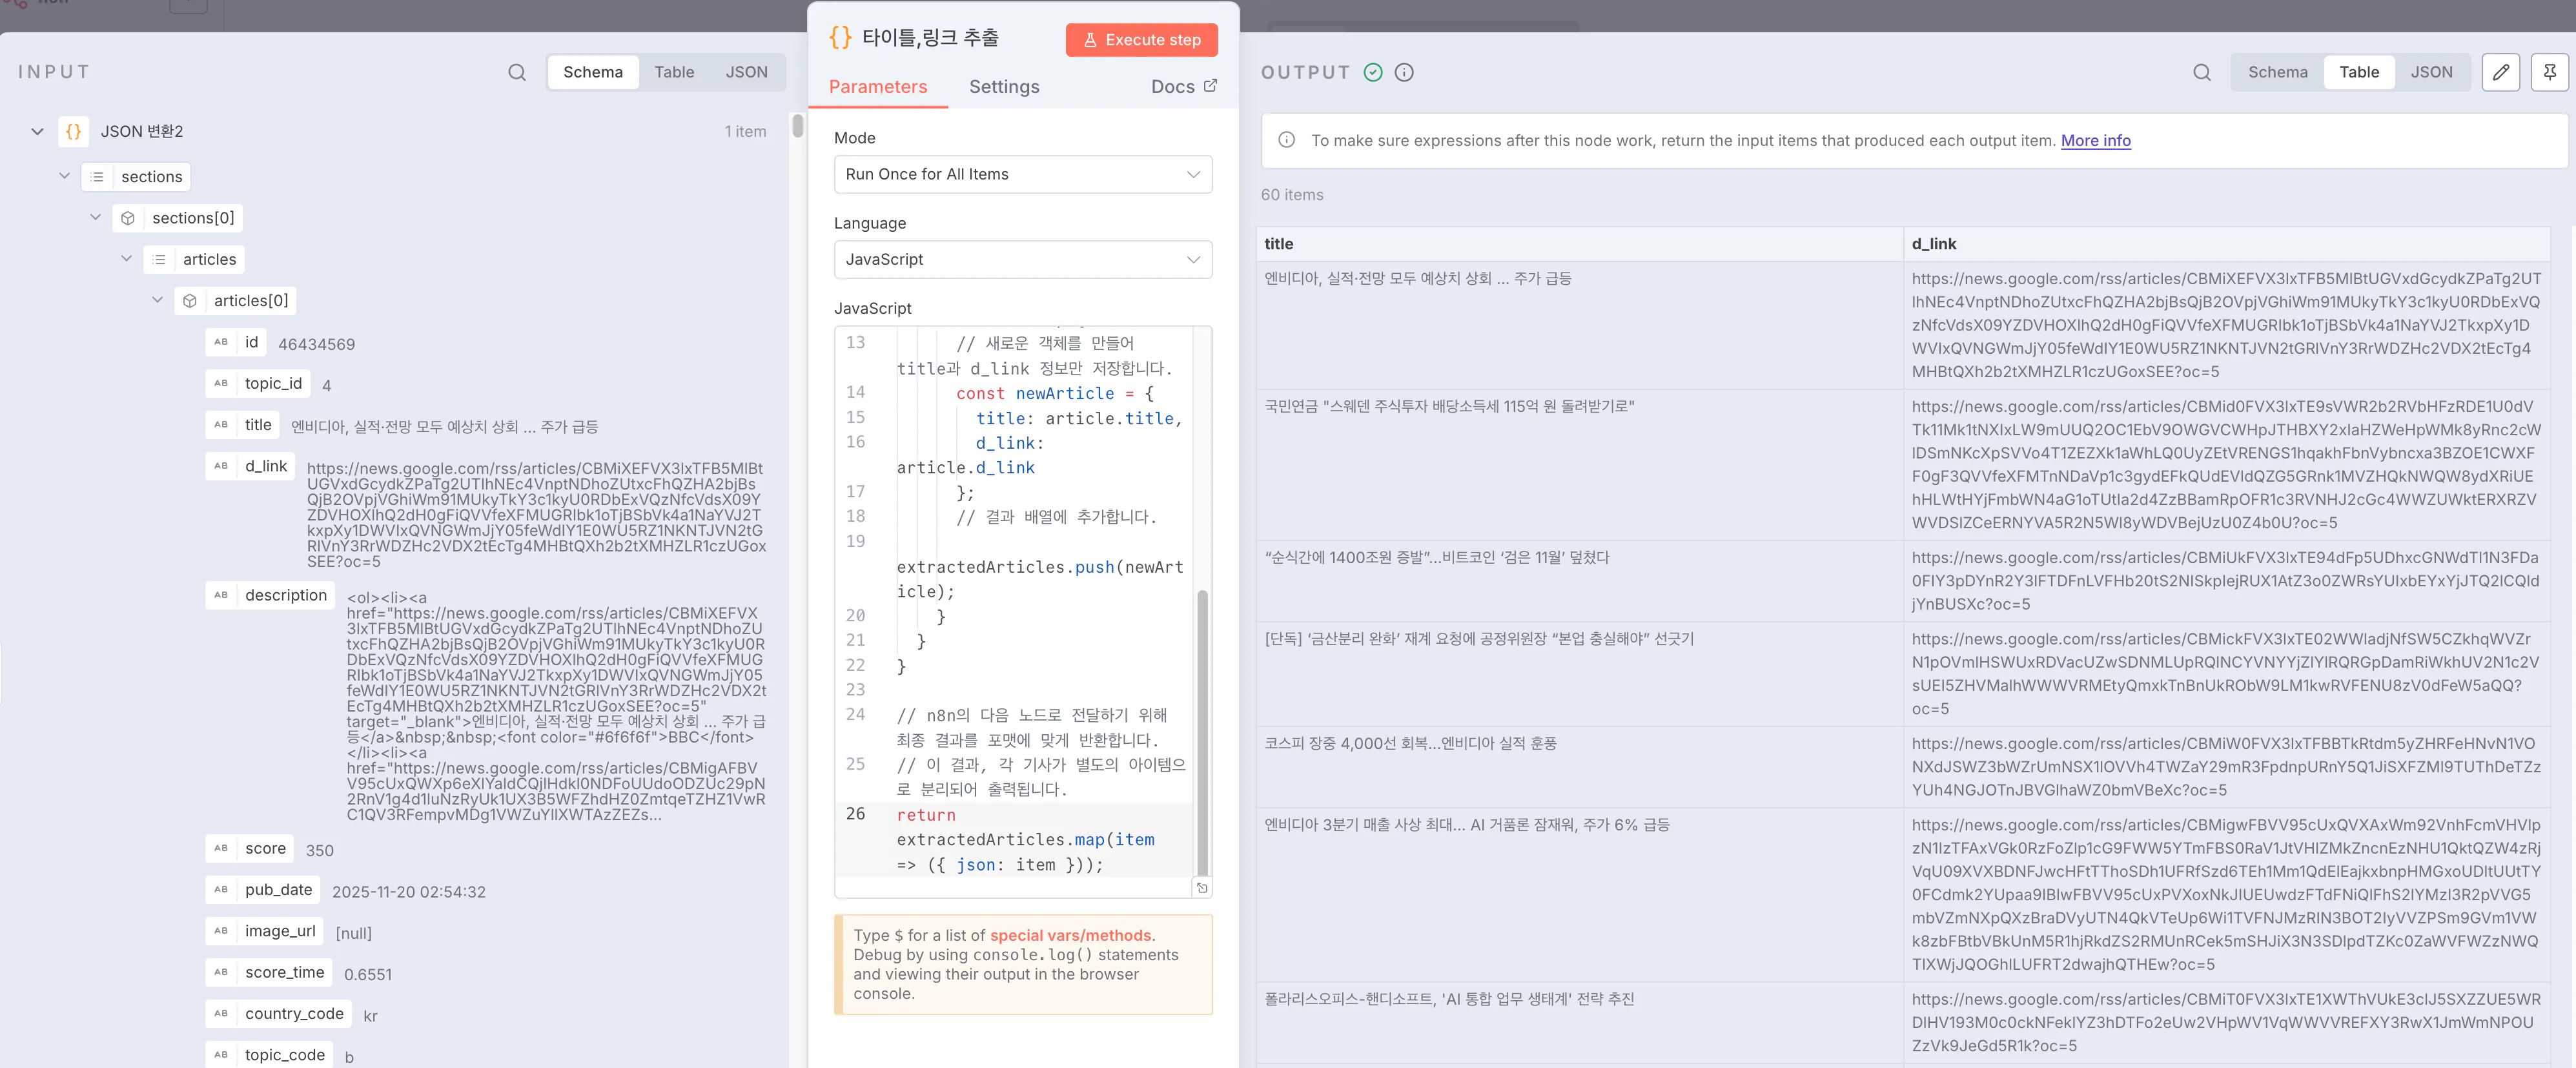Screen dimensions: 2576x1068
Task: Click the info icon in the output notice banner
Action: (1286, 140)
